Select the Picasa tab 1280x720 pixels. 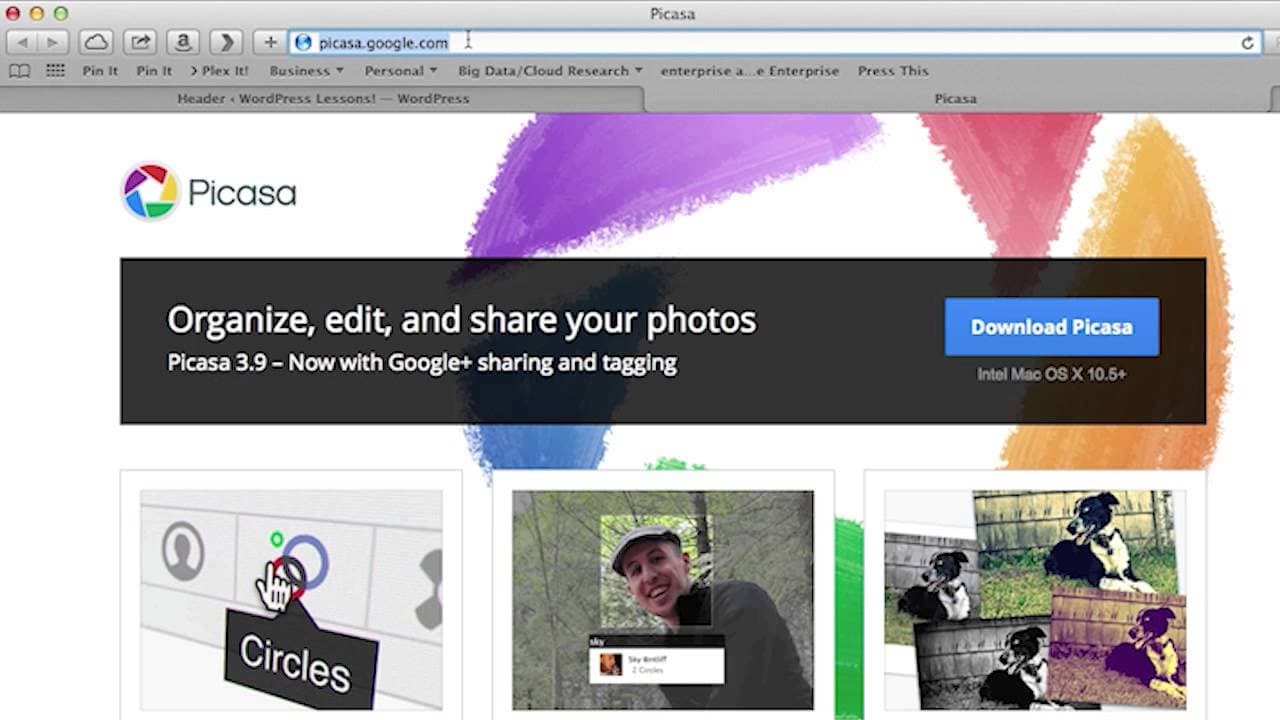point(955,99)
